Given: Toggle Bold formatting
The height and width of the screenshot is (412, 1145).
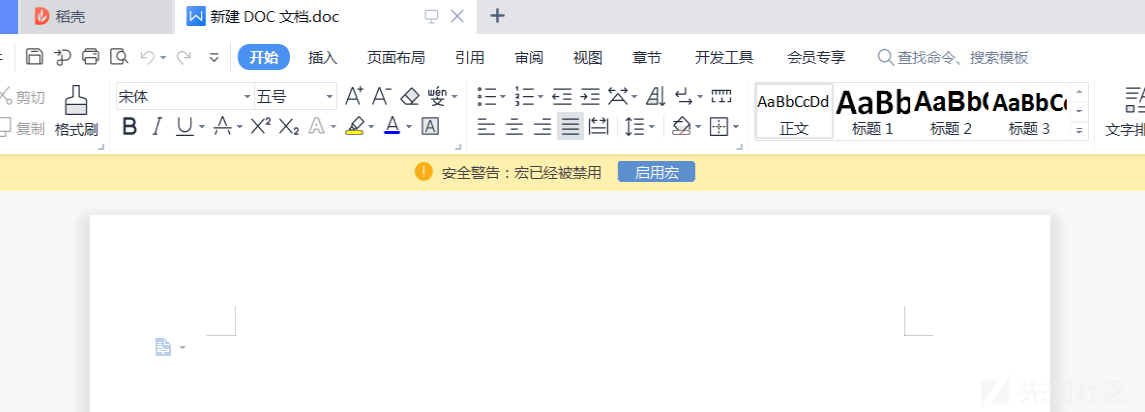Looking at the screenshot, I should [129, 126].
